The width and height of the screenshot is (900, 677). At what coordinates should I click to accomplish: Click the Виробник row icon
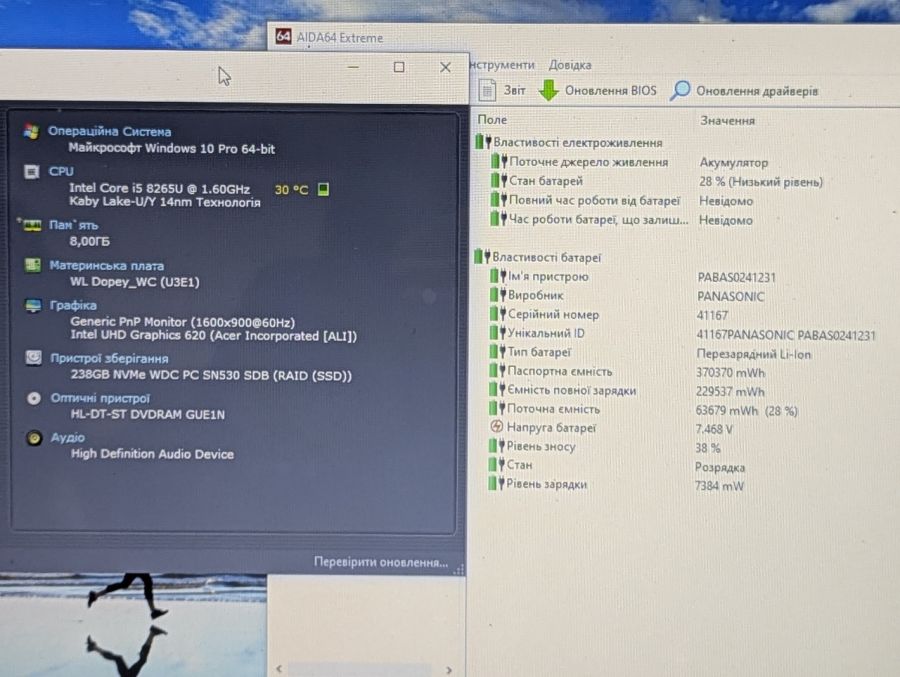498,295
